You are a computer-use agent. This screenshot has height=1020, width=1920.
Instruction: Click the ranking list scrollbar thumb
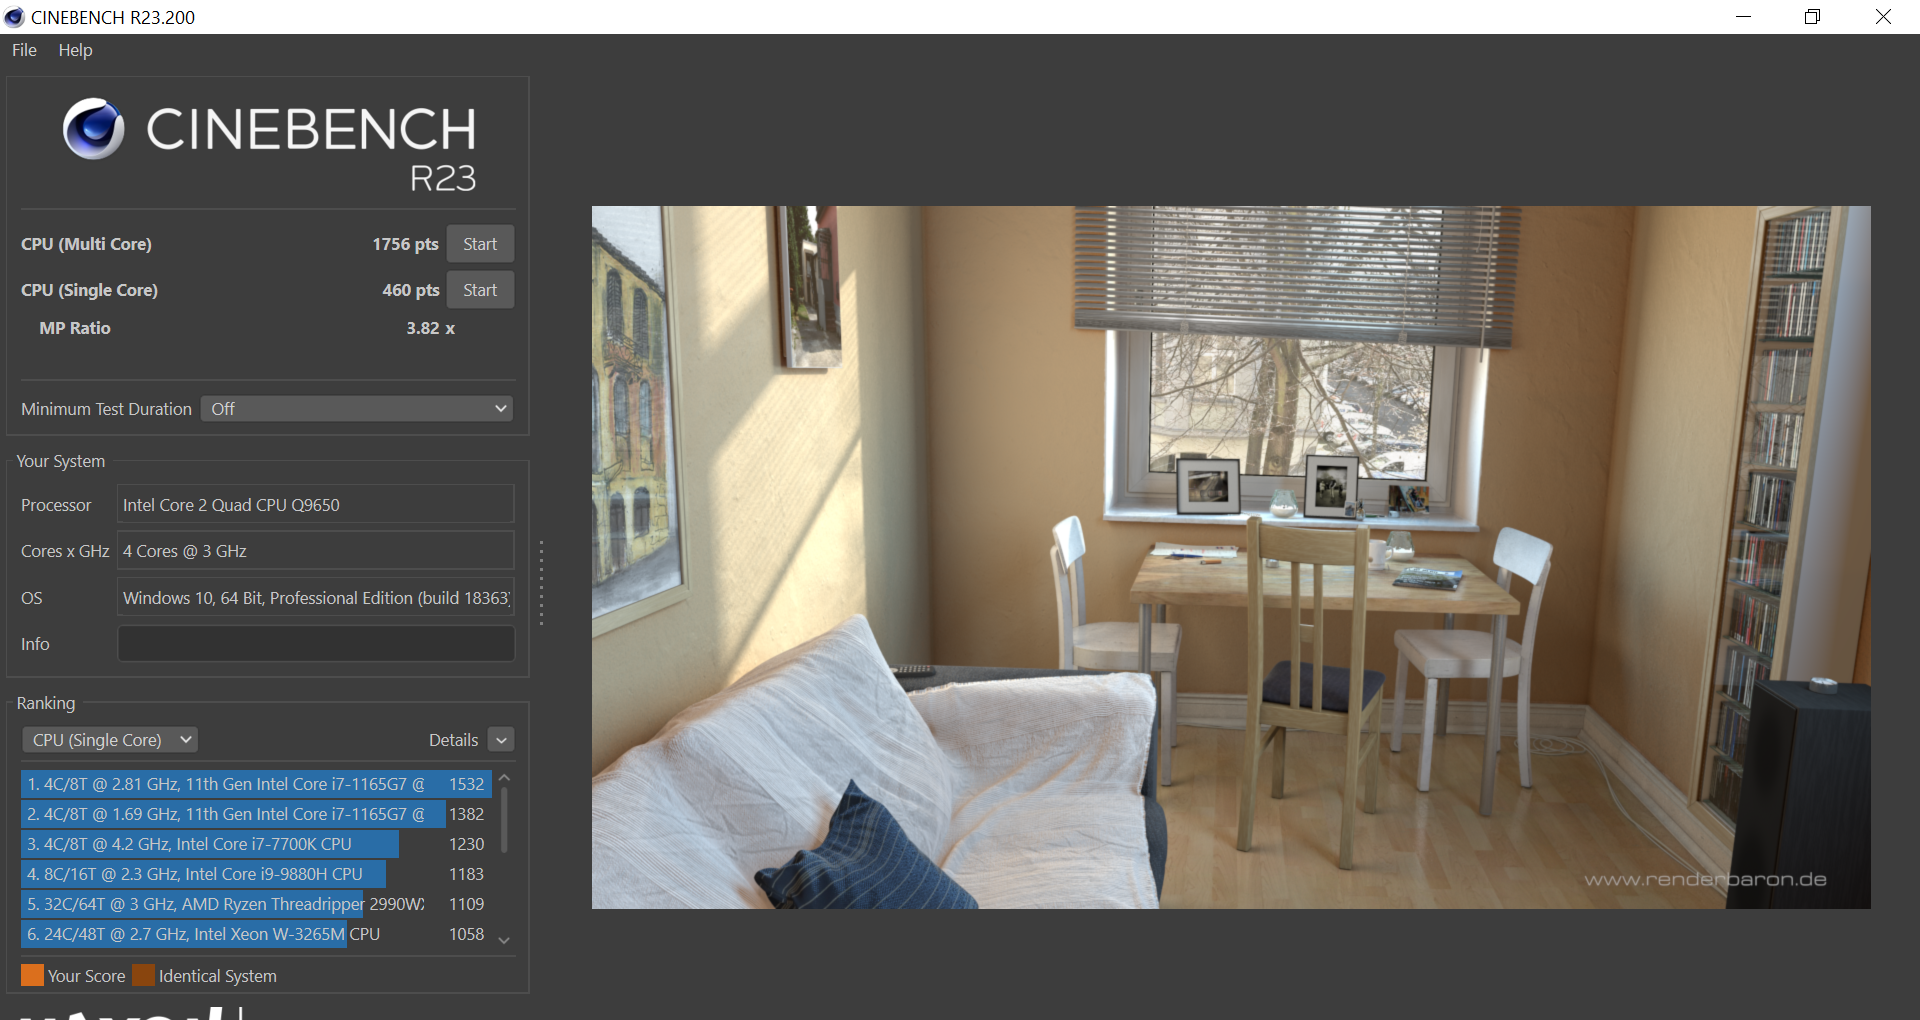504,820
